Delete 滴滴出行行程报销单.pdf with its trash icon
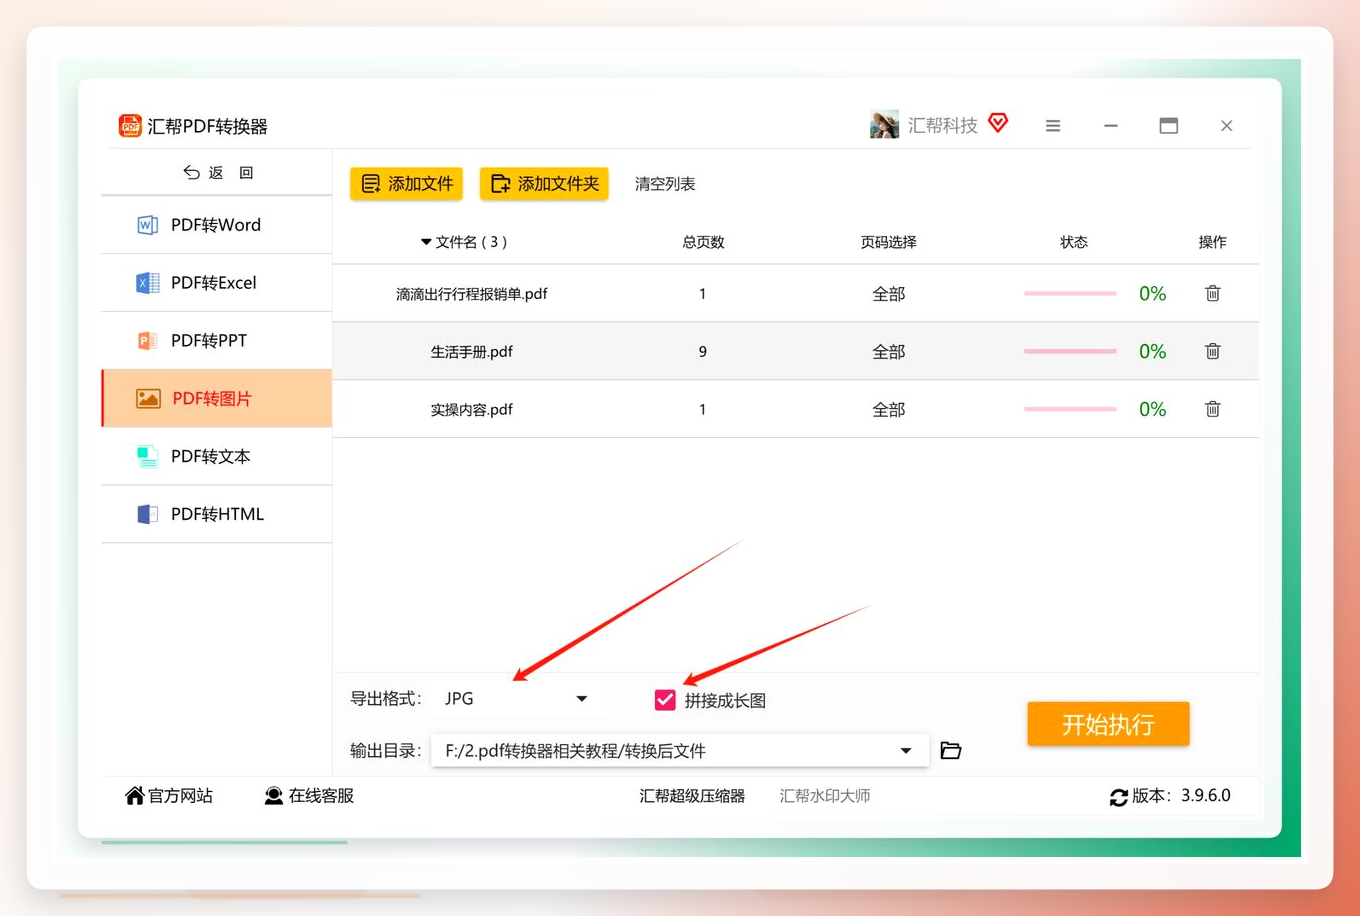This screenshot has height=916, width=1360. (x=1212, y=293)
